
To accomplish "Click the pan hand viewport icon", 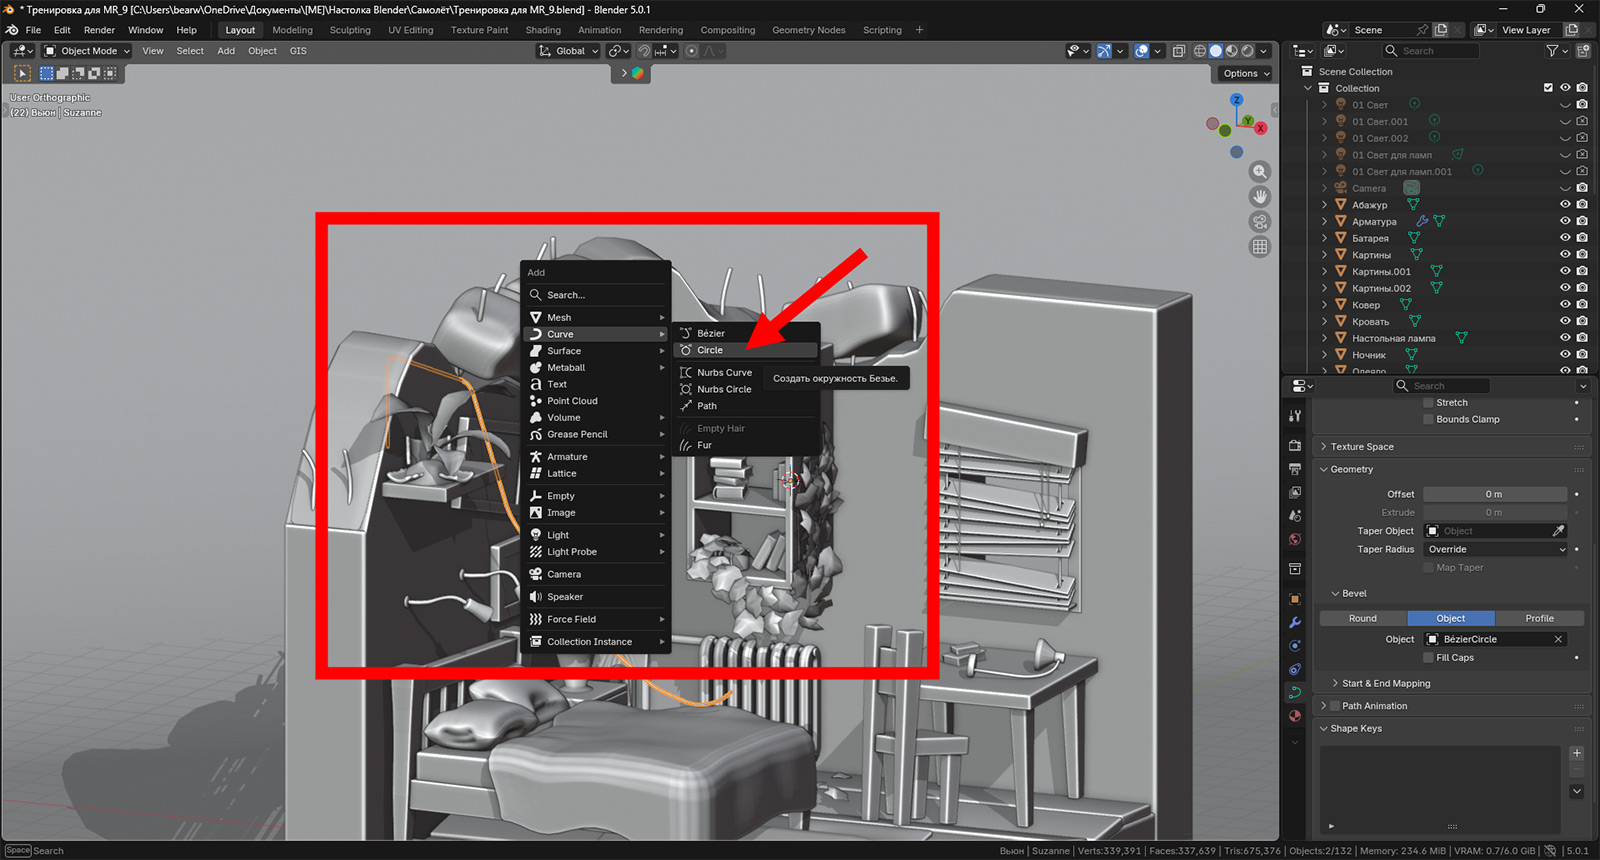I will 1260,197.
